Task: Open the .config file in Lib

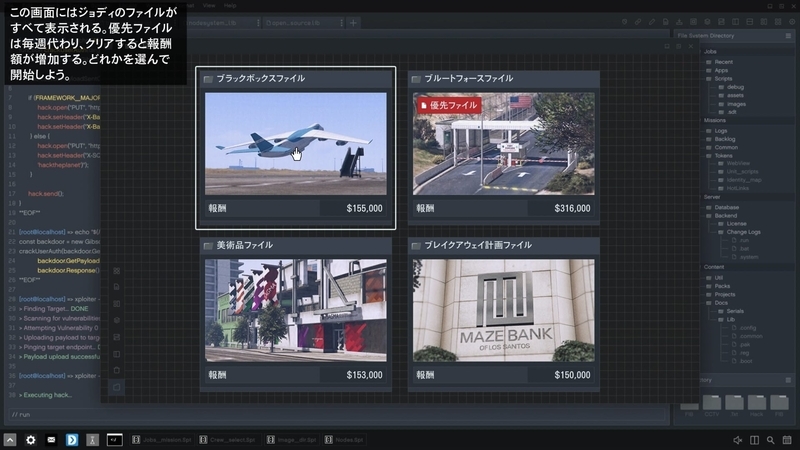Action: tap(744, 328)
